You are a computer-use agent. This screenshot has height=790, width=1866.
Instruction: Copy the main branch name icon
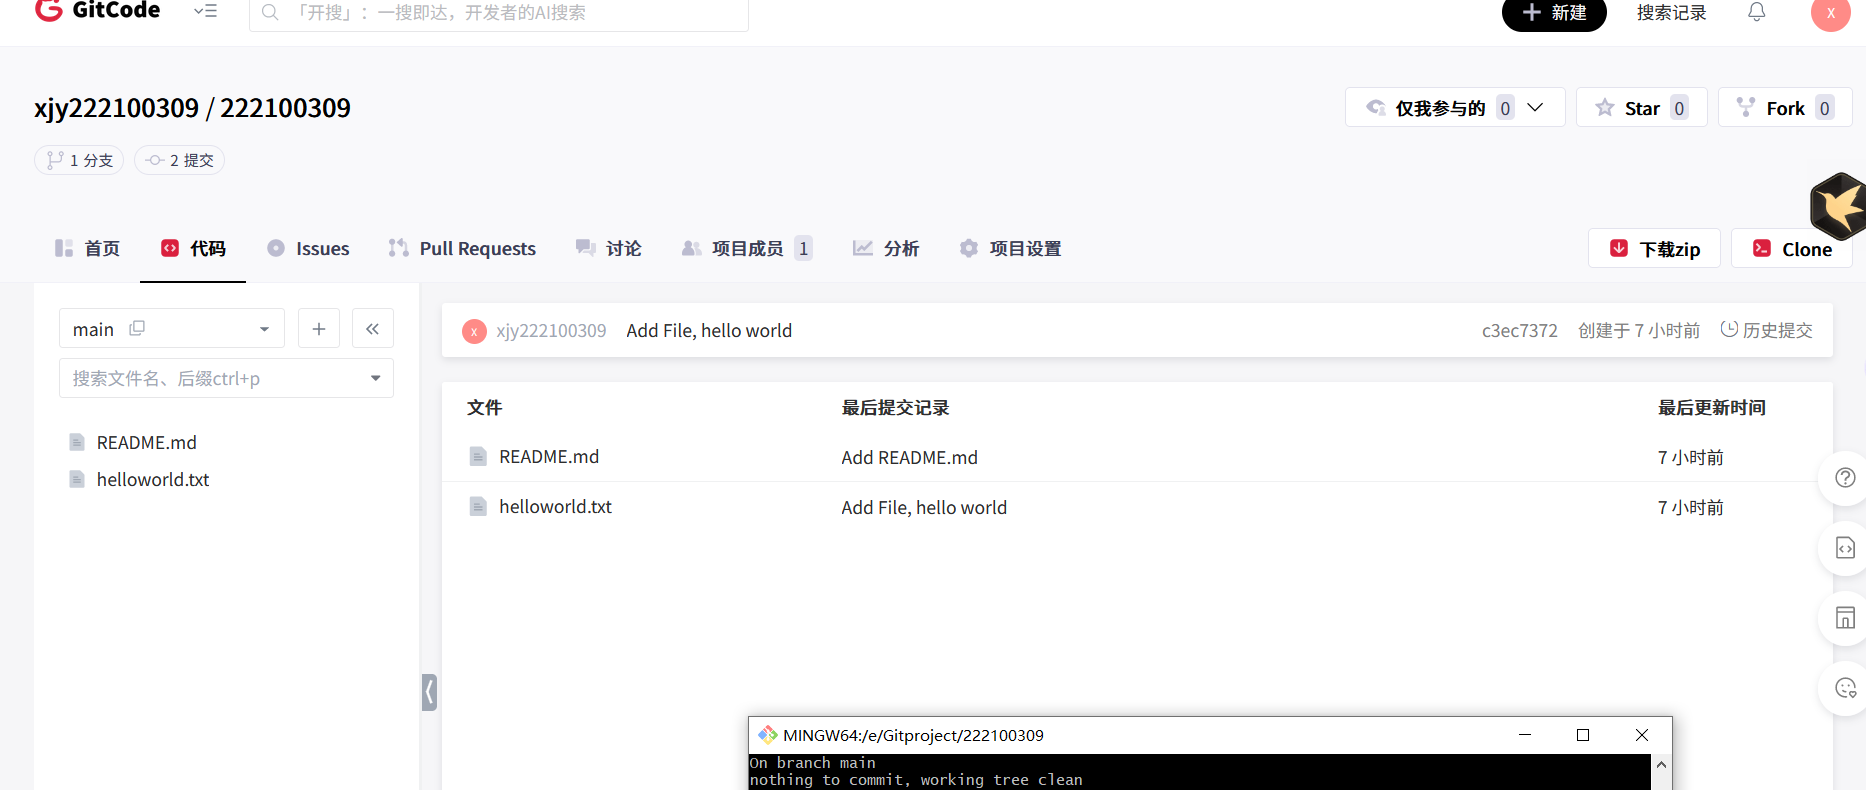137,328
